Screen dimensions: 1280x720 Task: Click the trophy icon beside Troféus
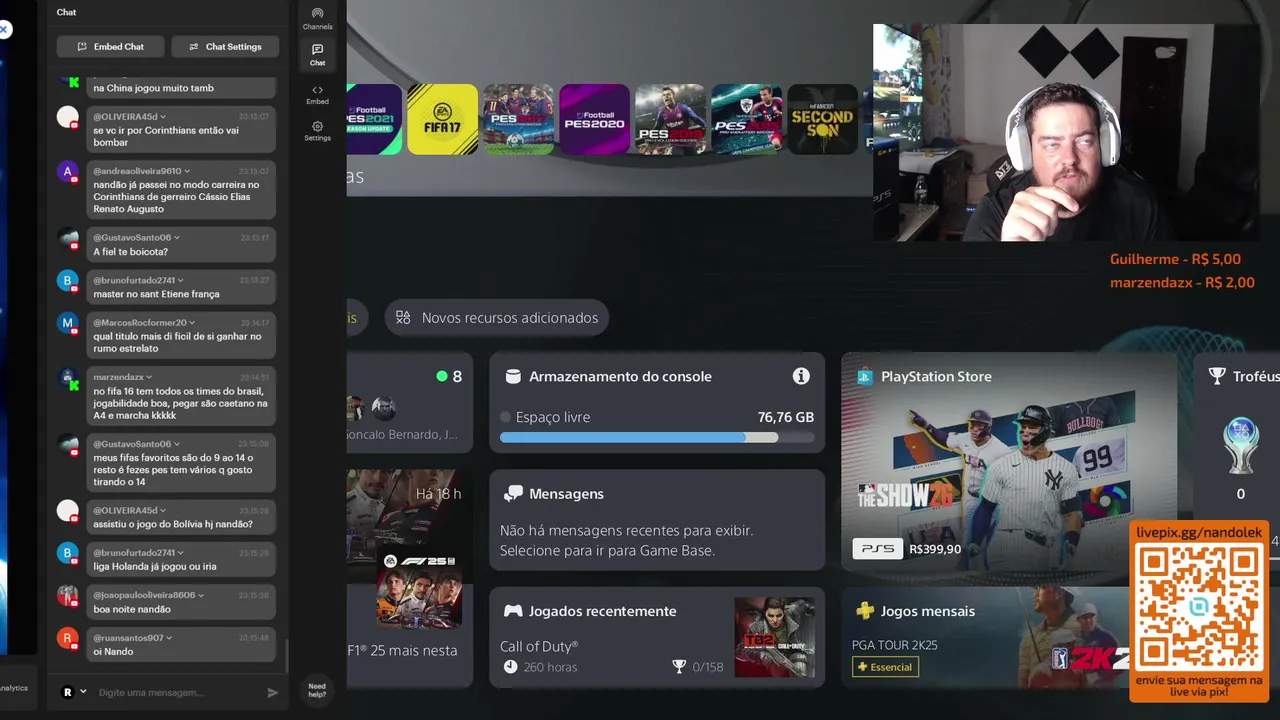click(1217, 377)
